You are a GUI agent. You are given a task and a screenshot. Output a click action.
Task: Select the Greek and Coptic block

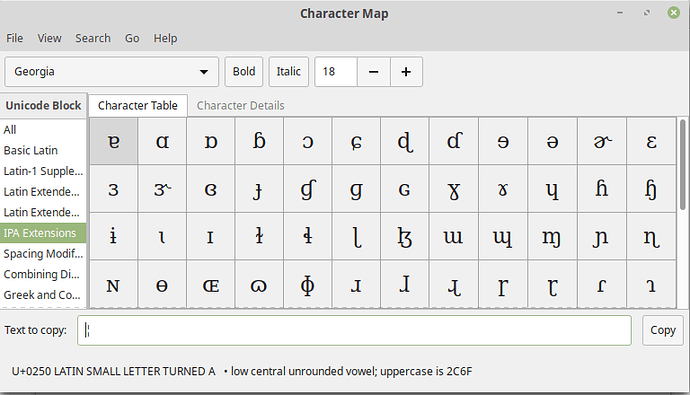(x=43, y=295)
